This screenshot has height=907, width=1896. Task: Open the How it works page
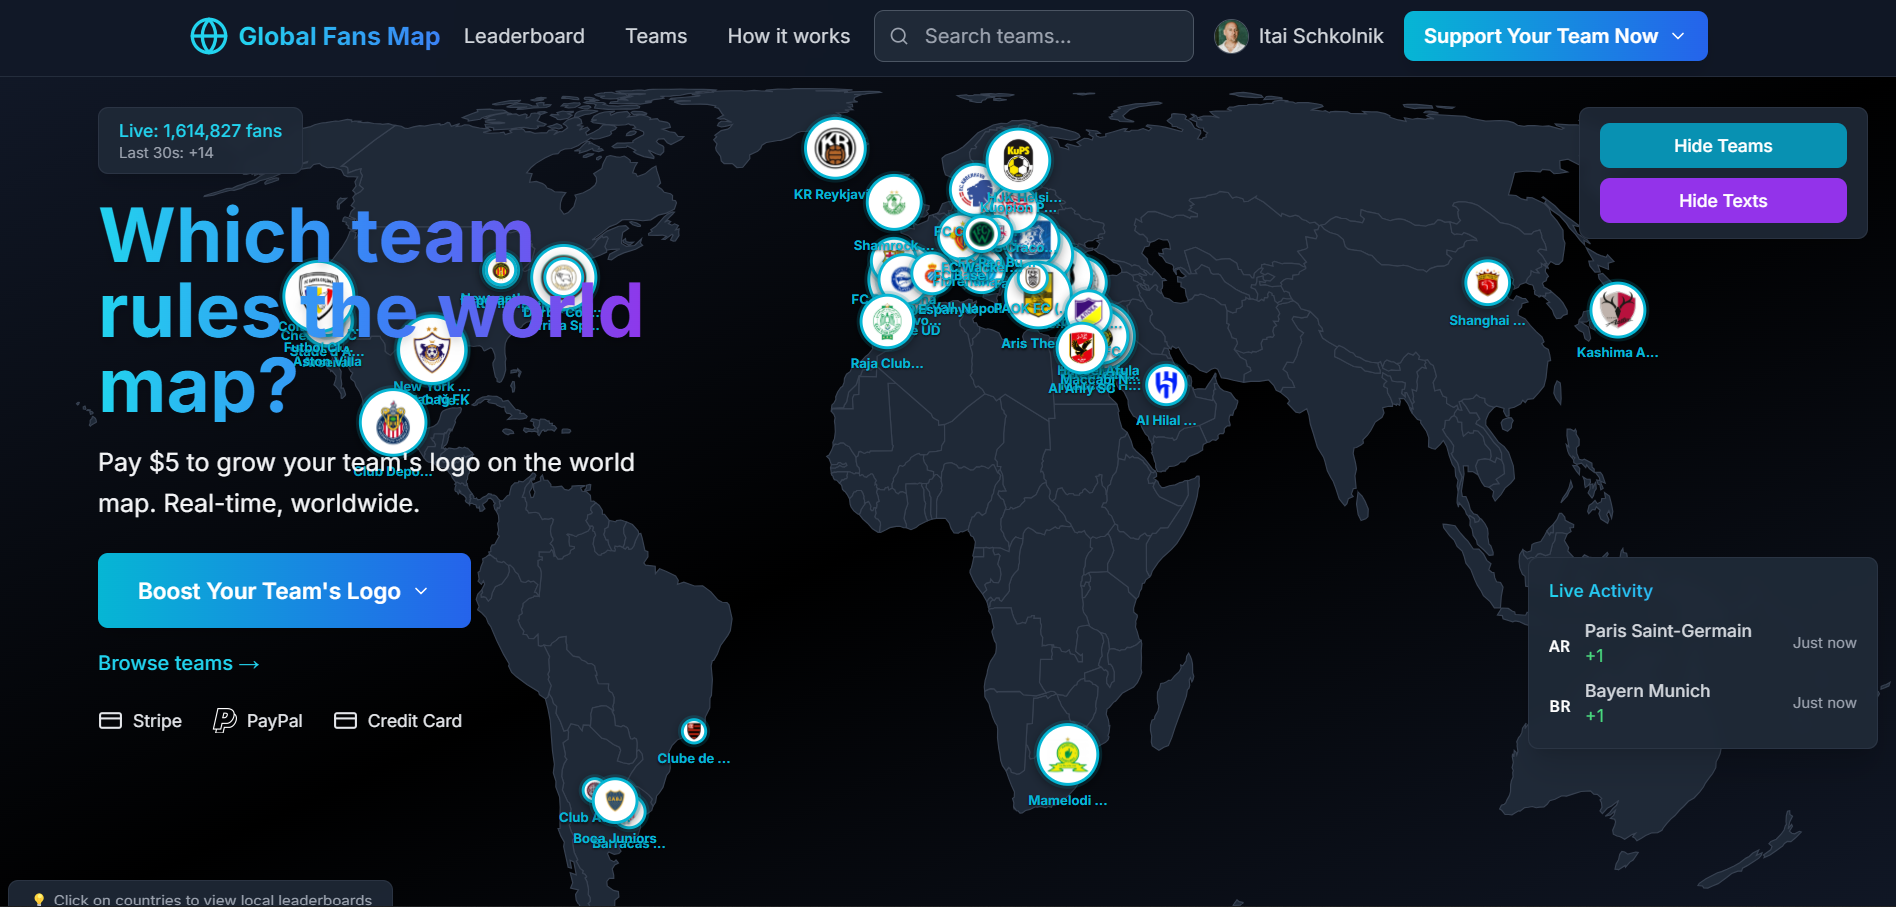click(788, 36)
